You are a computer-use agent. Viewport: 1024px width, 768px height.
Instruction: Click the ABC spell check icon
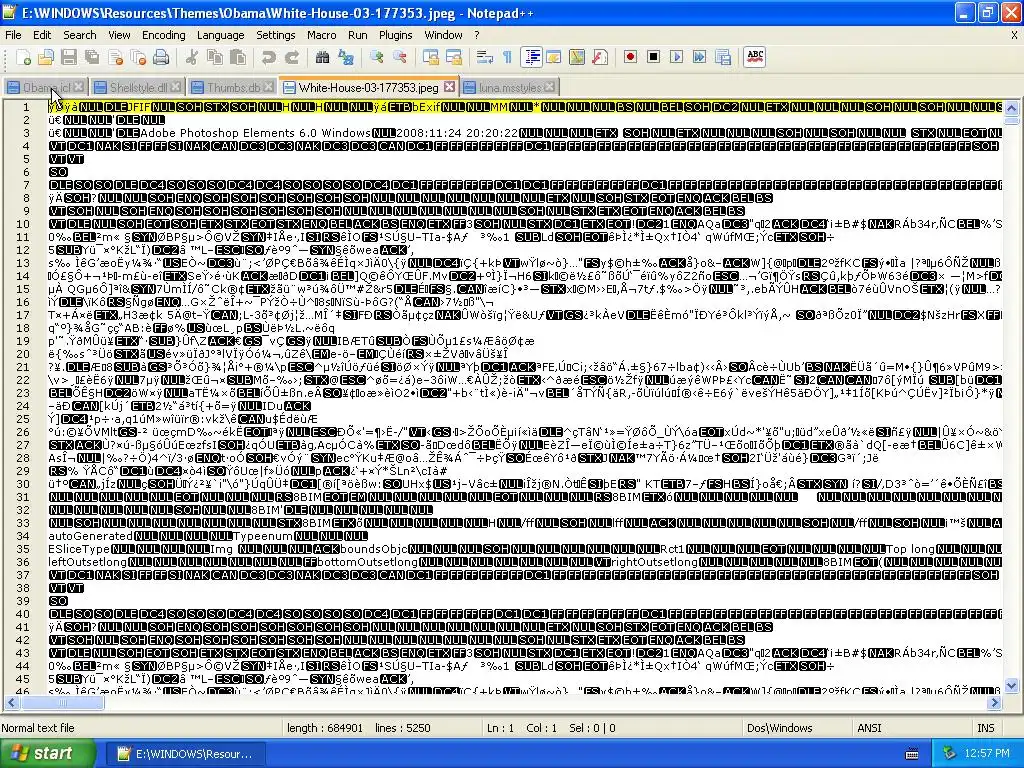[x=755, y=57]
